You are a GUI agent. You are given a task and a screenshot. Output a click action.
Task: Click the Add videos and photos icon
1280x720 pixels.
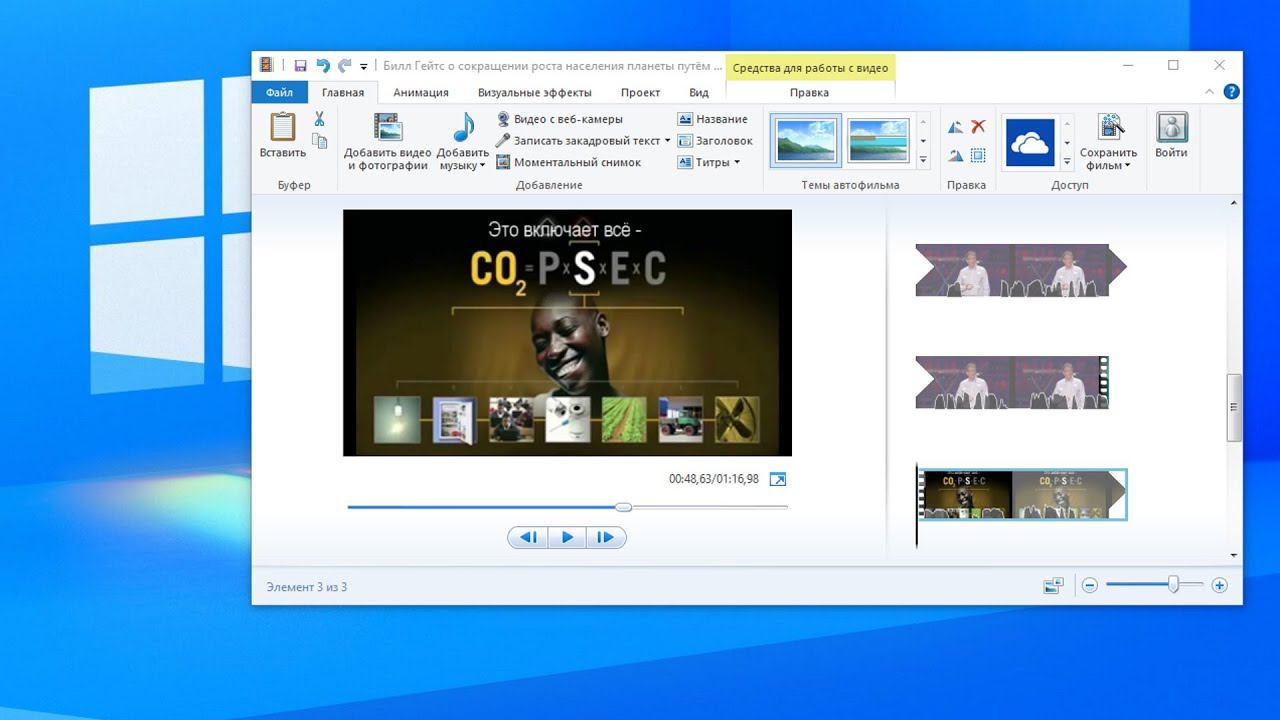coord(387,128)
